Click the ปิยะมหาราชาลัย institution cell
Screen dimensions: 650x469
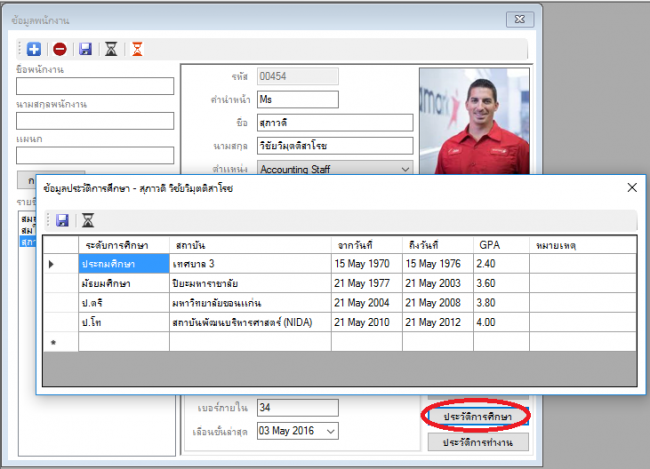tap(250, 283)
